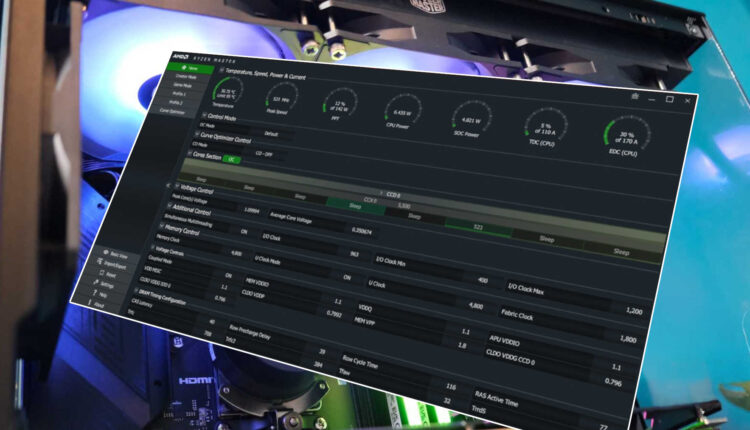This screenshot has height=430, width=750.
Task: Select the Game Mode profile
Action: (x=184, y=86)
